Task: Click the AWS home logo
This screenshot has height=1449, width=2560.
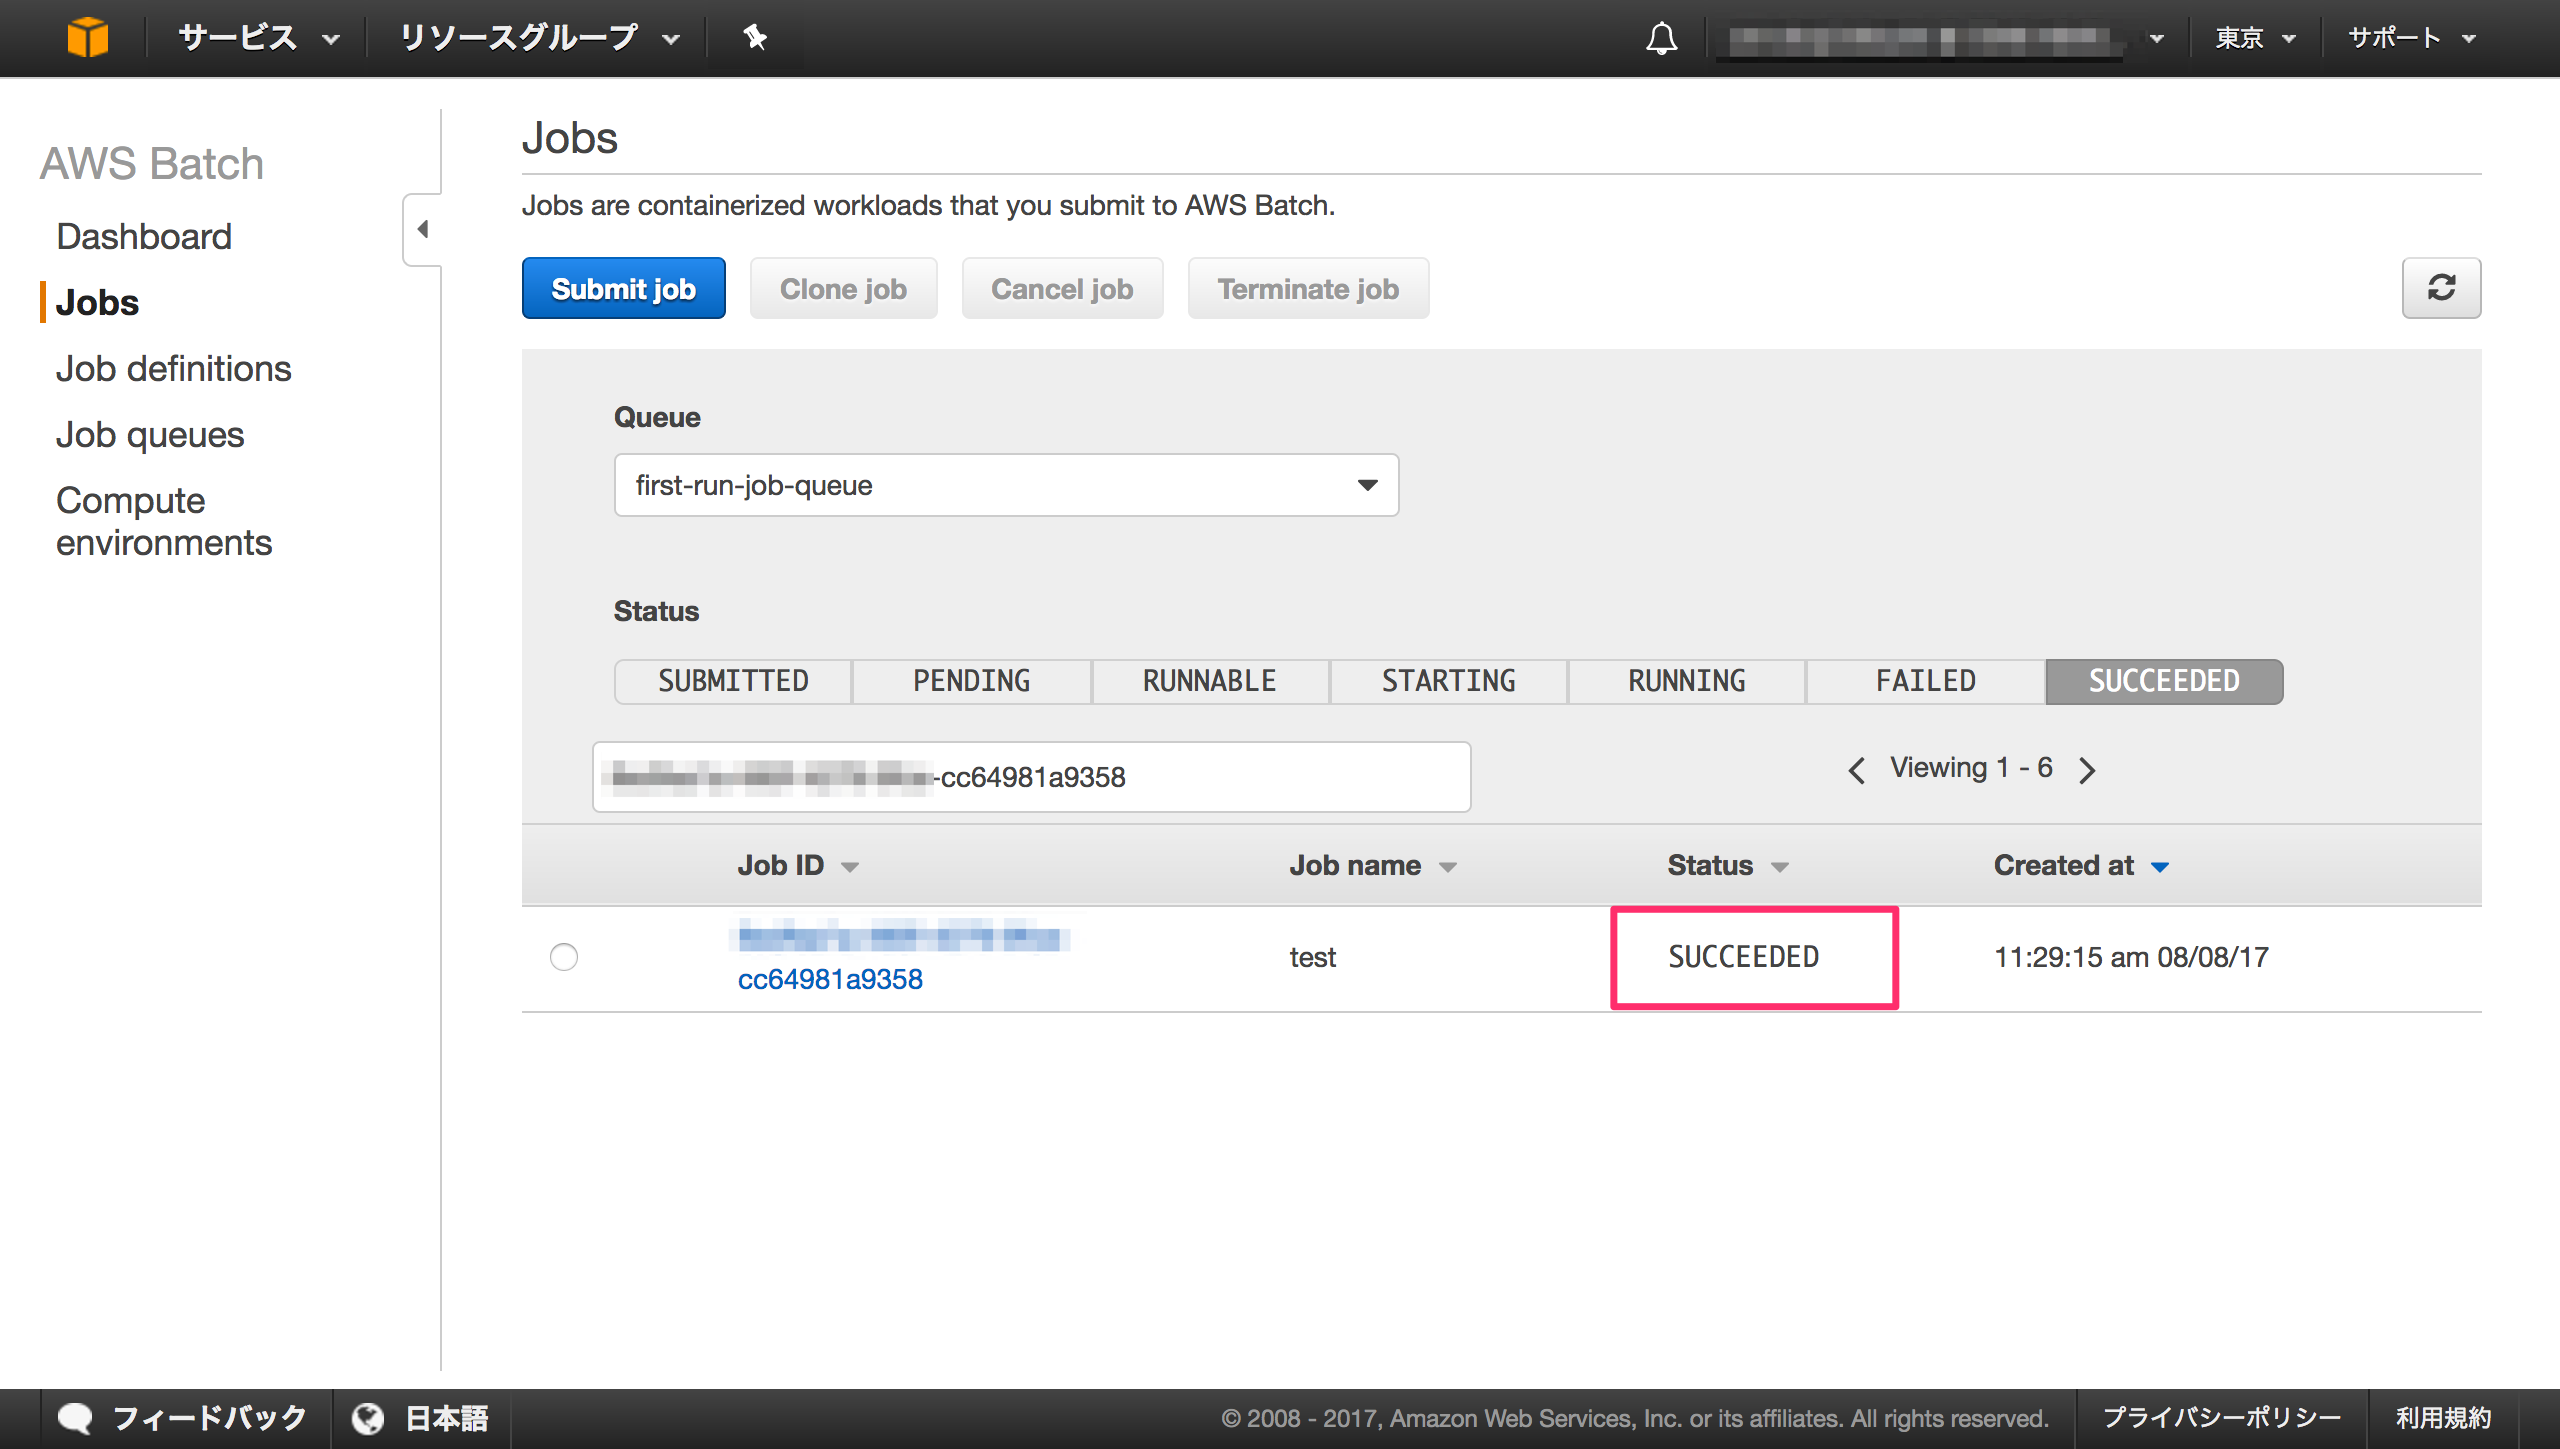Action: click(x=88, y=37)
